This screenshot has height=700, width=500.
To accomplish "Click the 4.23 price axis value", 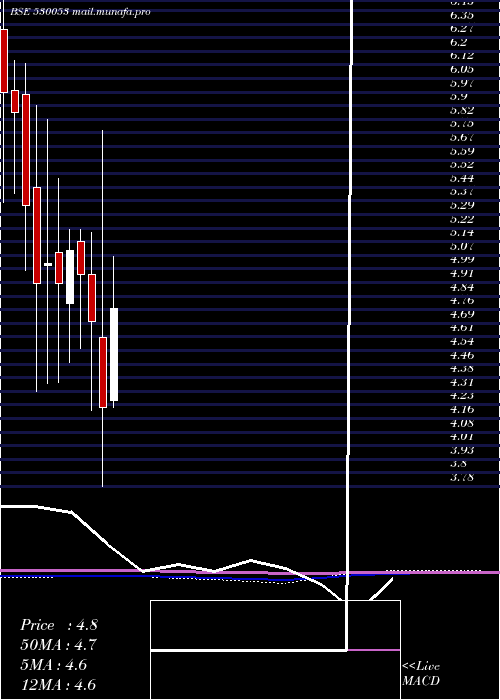I will [x=462, y=396].
